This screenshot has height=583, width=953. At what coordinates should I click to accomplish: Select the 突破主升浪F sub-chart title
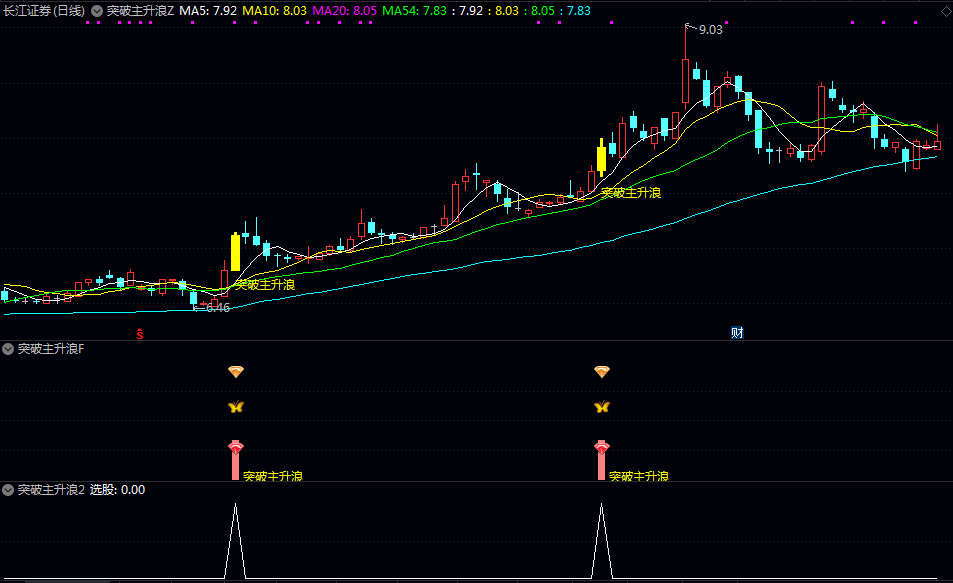51,349
